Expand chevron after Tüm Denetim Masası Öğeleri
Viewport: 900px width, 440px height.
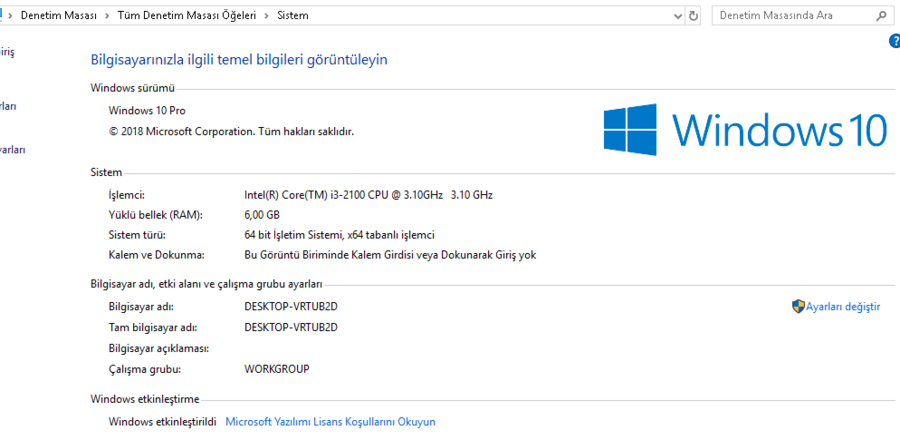[x=266, y=16]
